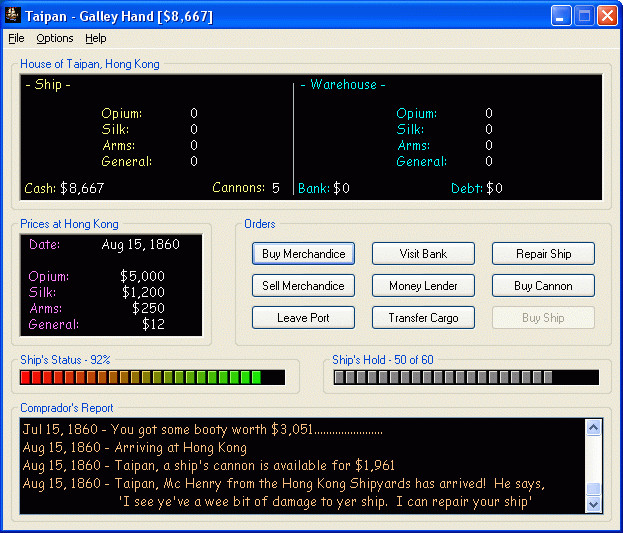Click scroll up arrow in Comprador's Report
This screenshot has width=623, height=533.
click(x=594, y=428)
